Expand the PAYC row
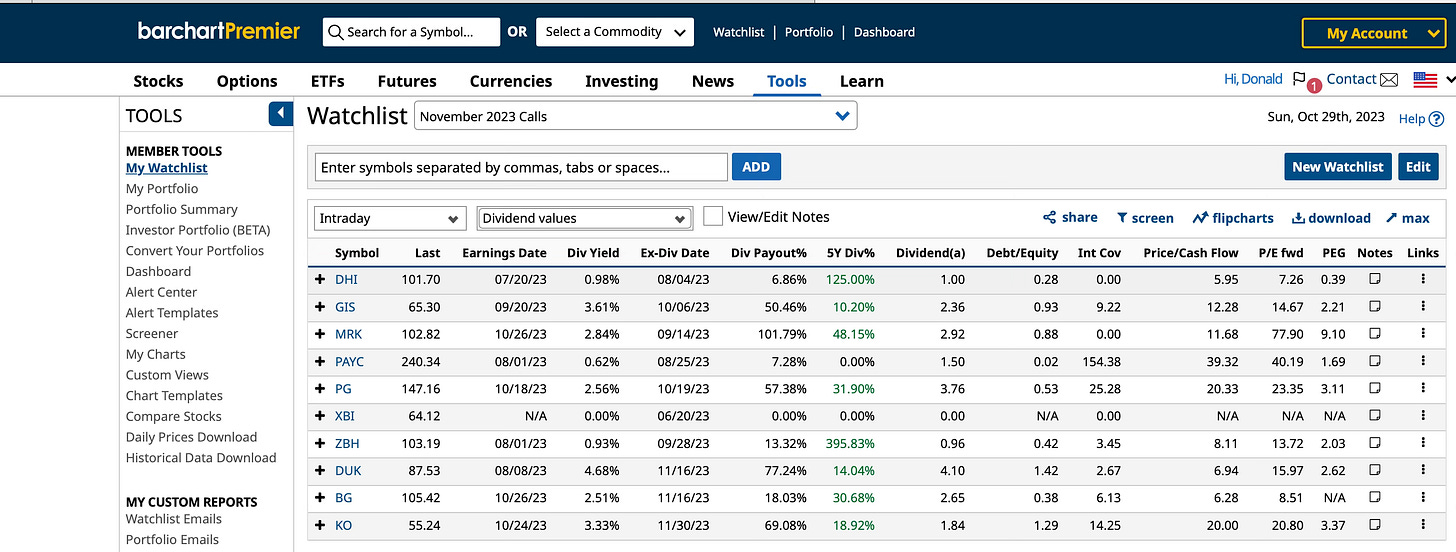 [320, 361]
